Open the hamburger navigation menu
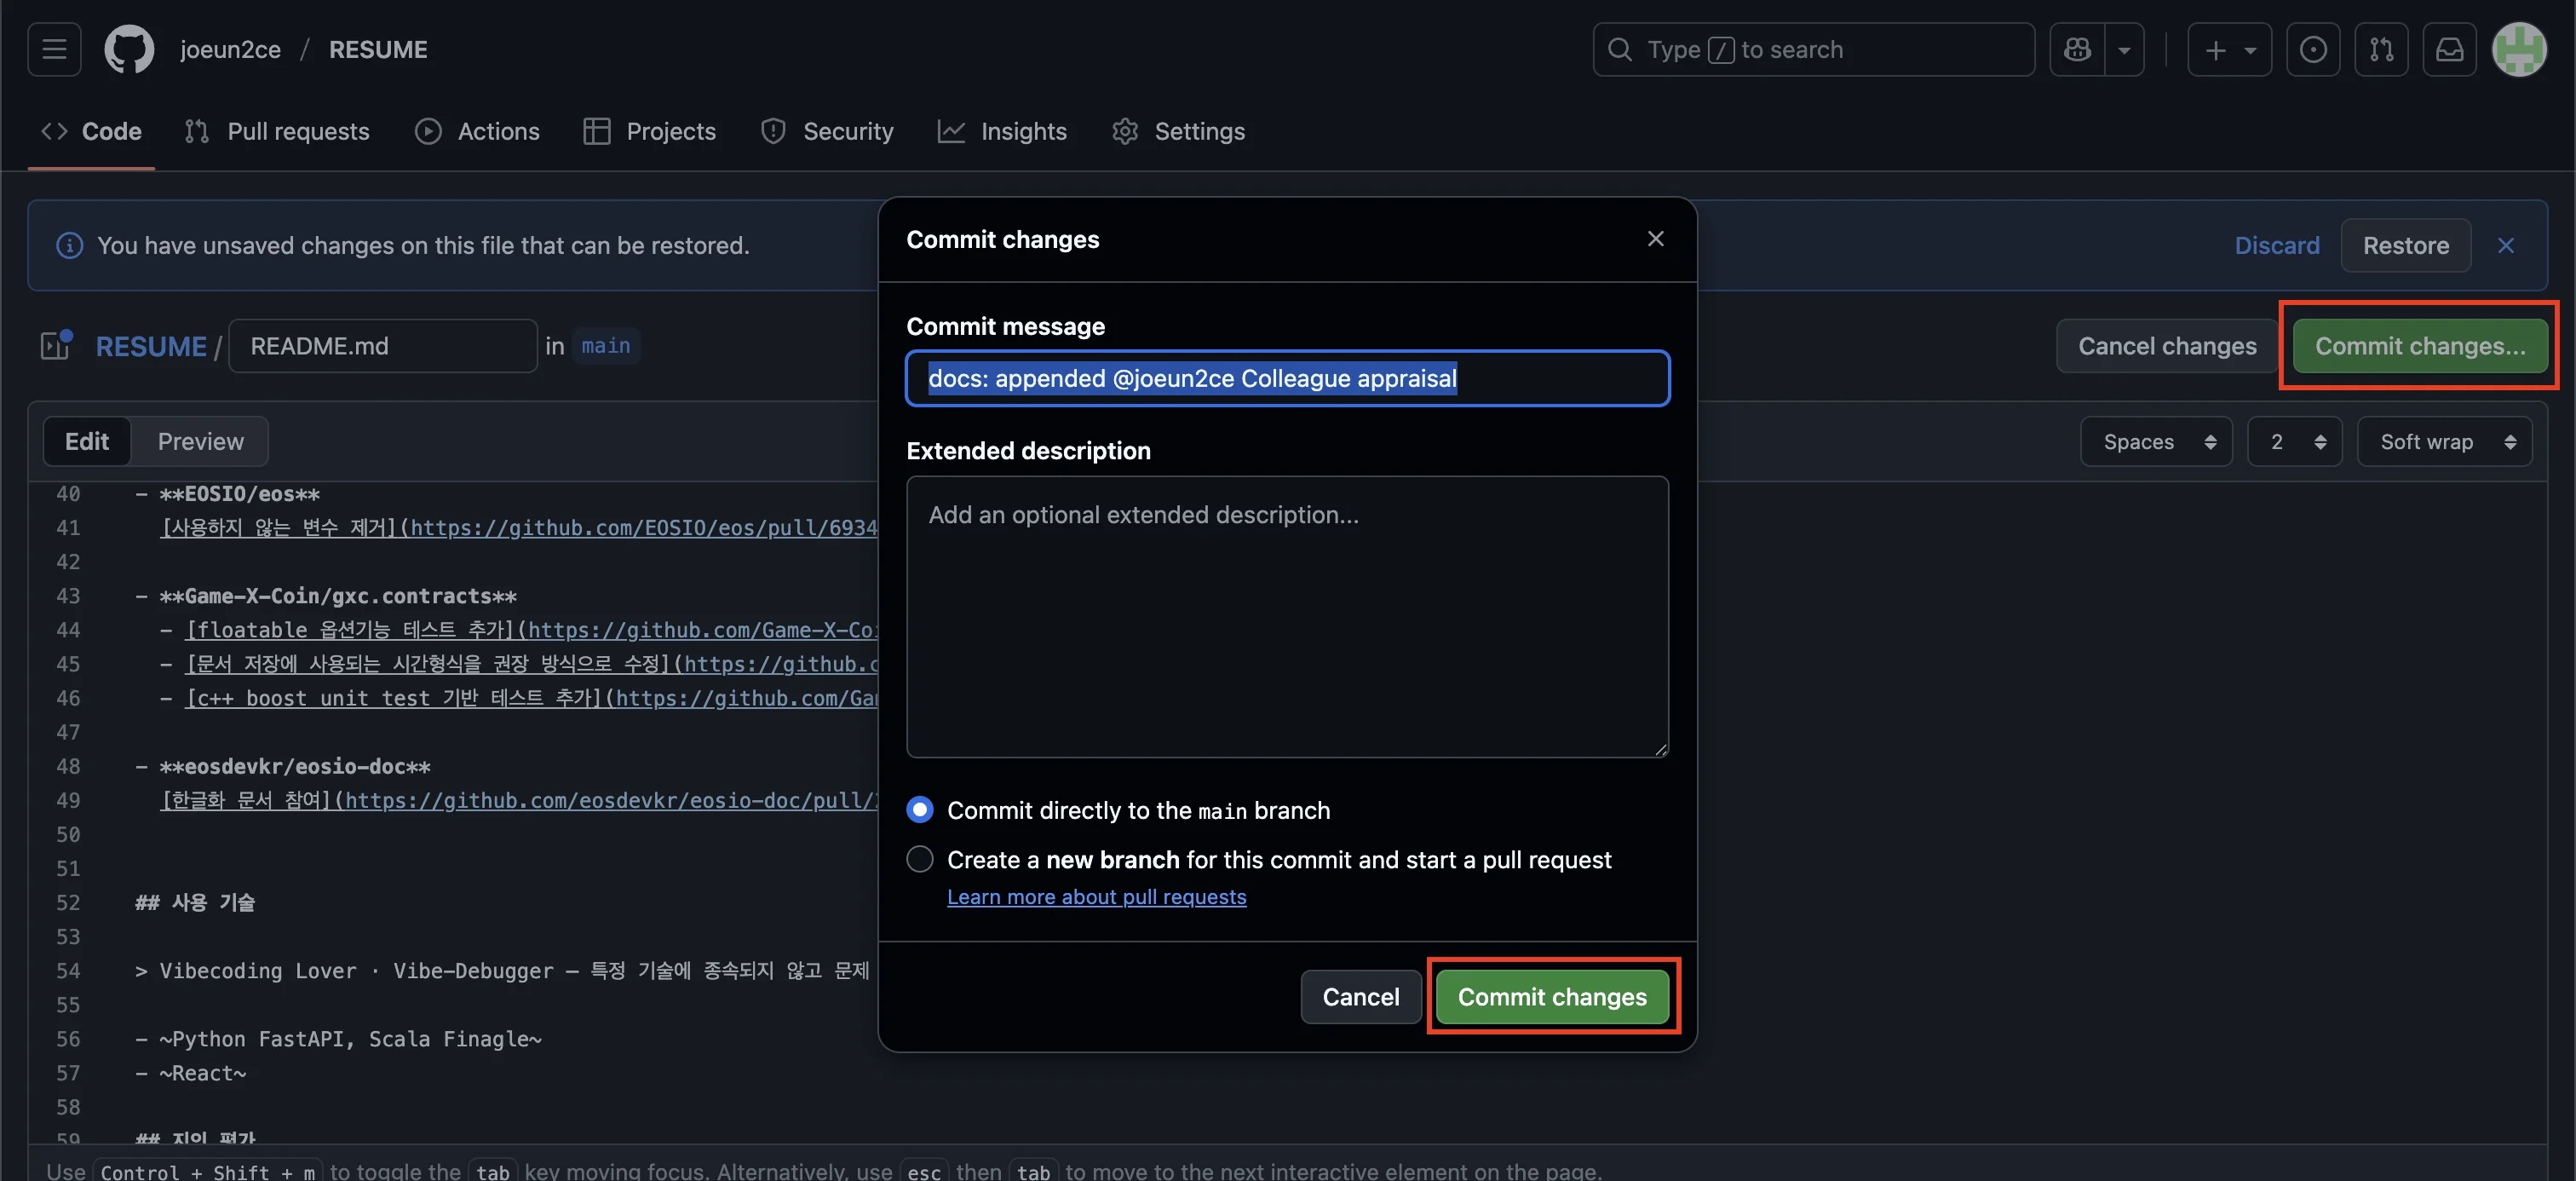The height and width of the screenshot is (1181, 2576). click(x=54, y=49)
